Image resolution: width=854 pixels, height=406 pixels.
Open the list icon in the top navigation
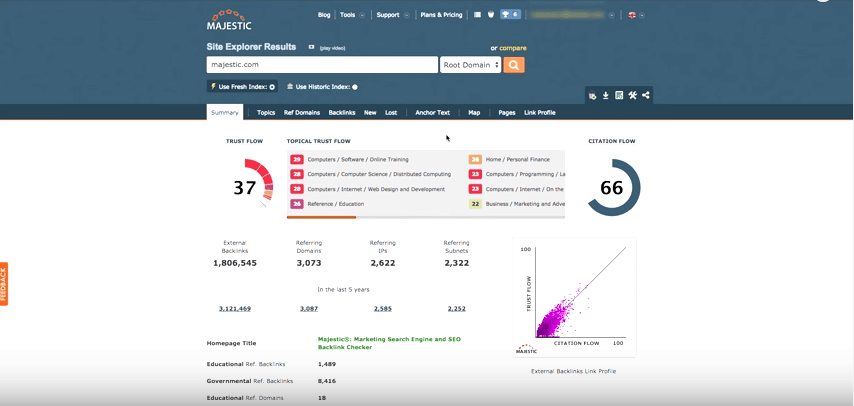pos(477,15)
